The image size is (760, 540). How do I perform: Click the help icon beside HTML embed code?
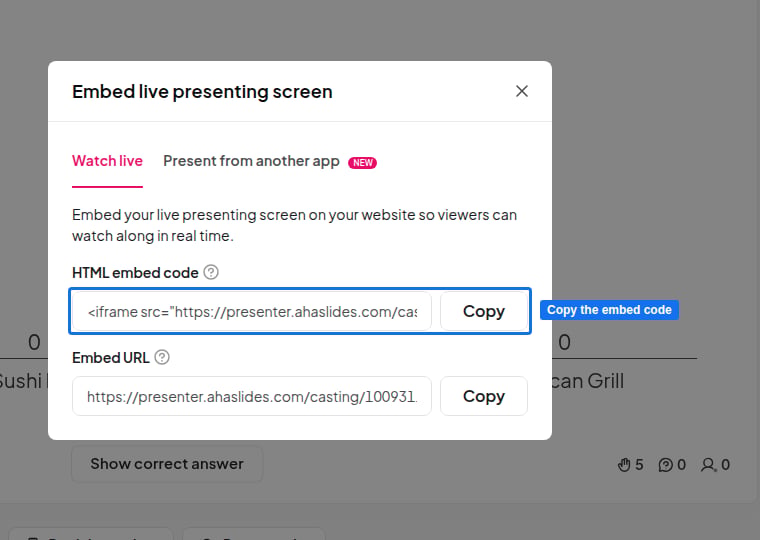211,272
